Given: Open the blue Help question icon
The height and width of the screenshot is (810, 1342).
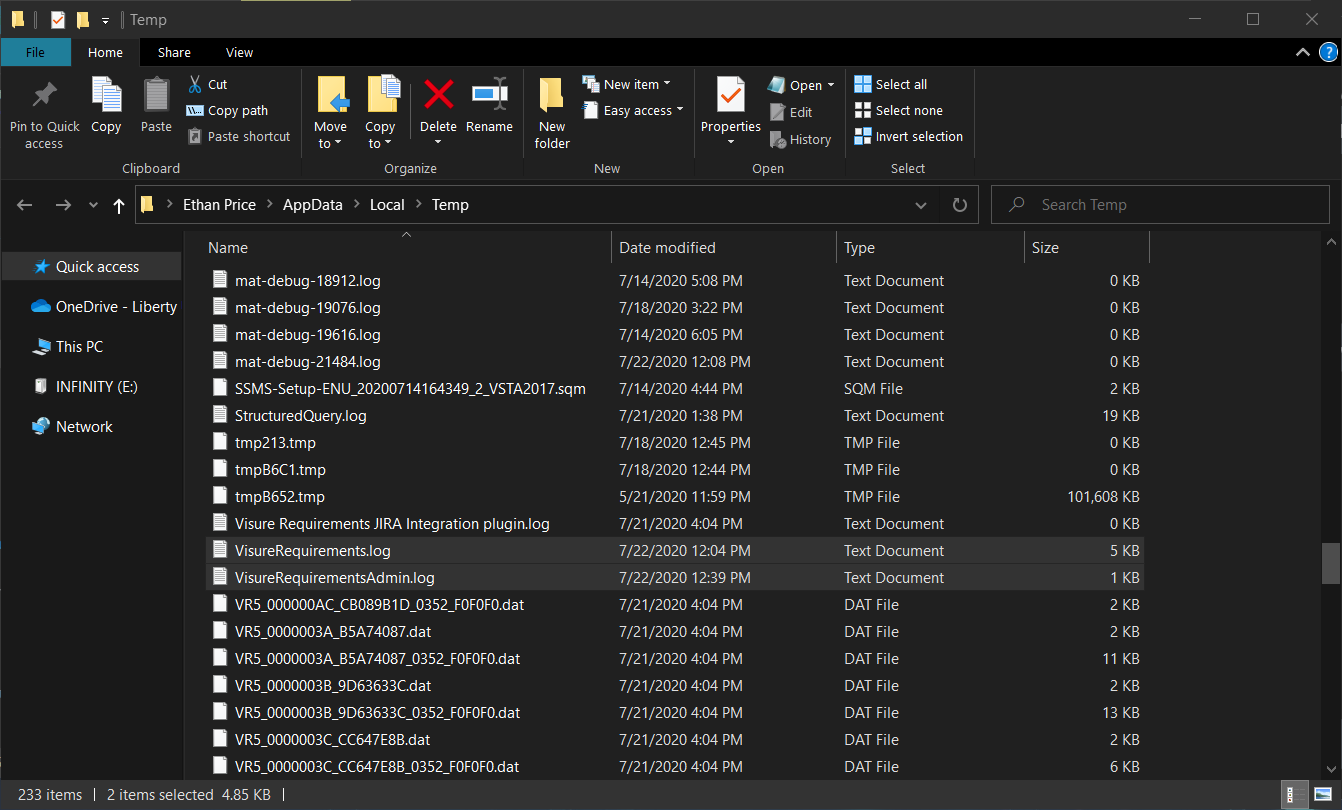Looking at the screenshot, I should click(1326, 52).
